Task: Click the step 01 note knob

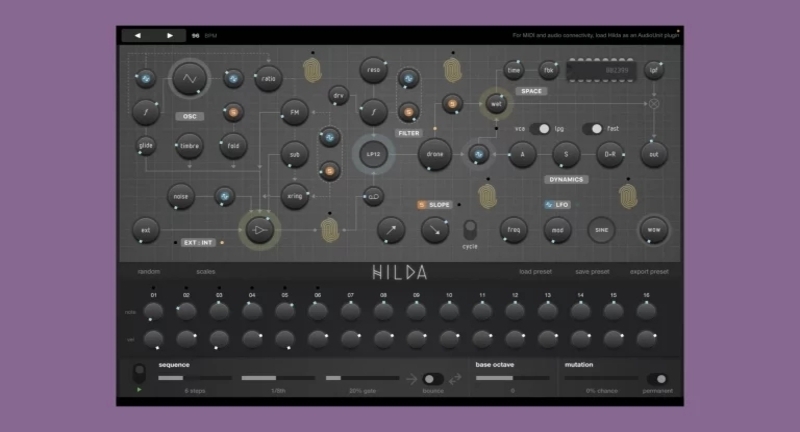Action: (153, 311)
